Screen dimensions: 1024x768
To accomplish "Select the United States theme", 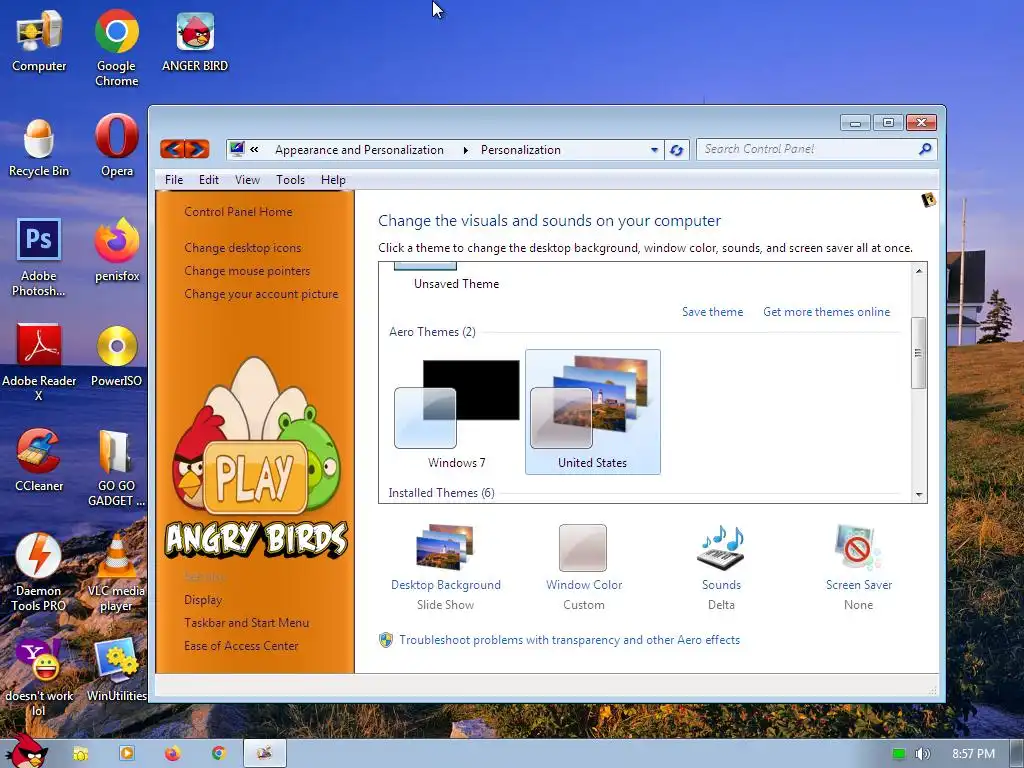I will tap(592, 412).
